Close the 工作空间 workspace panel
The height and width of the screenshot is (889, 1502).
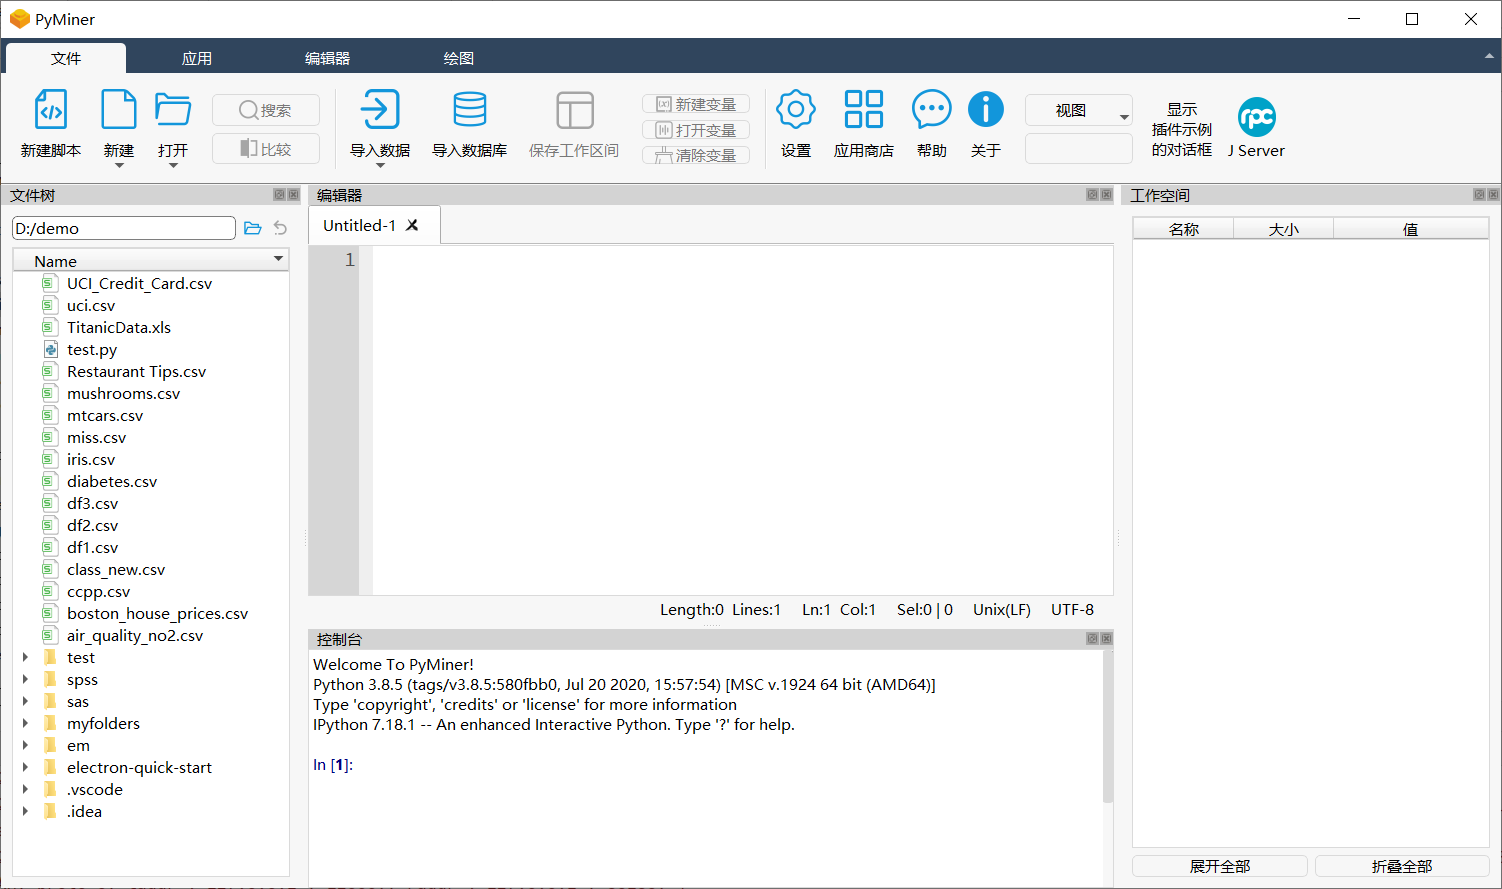pyautogui.click(x=1493, y=195)
